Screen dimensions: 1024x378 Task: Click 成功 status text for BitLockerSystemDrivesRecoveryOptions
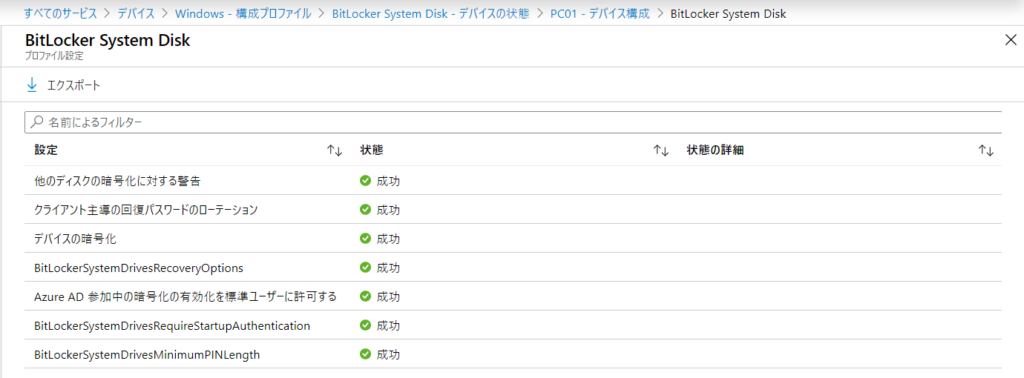(388, 268)
